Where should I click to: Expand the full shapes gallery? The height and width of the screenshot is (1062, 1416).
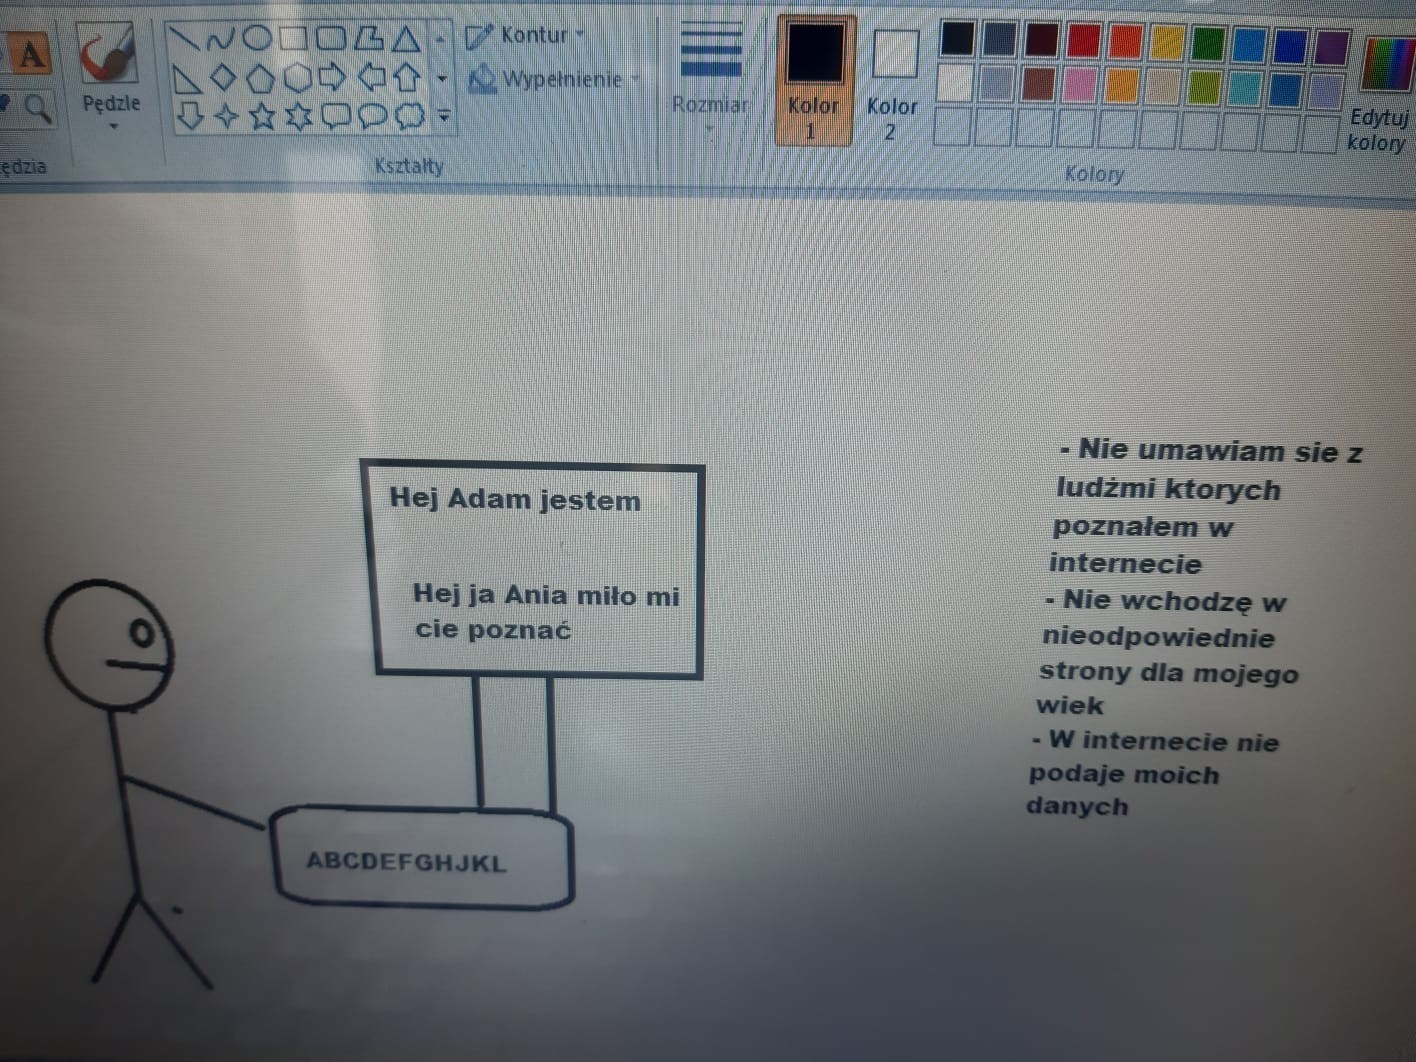442,117
